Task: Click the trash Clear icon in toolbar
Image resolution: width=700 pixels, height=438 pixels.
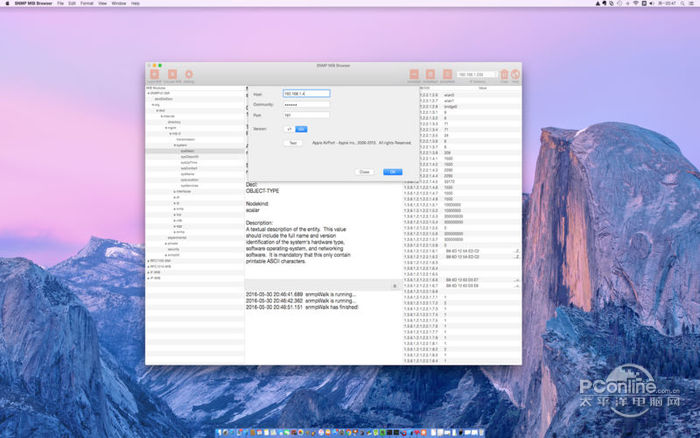Action: tap(504, 74)
